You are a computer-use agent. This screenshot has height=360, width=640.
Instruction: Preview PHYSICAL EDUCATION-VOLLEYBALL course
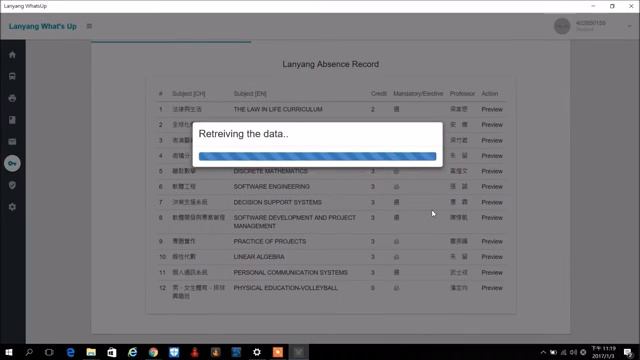coord(492,288)
